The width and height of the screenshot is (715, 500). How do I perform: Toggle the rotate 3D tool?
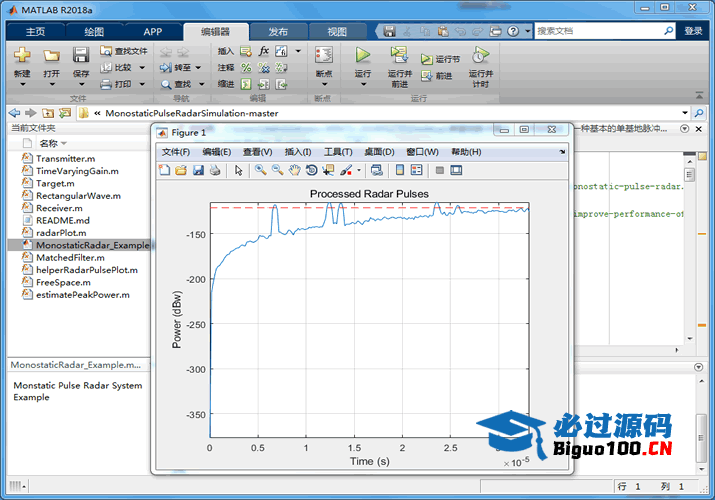click(311, 170)
